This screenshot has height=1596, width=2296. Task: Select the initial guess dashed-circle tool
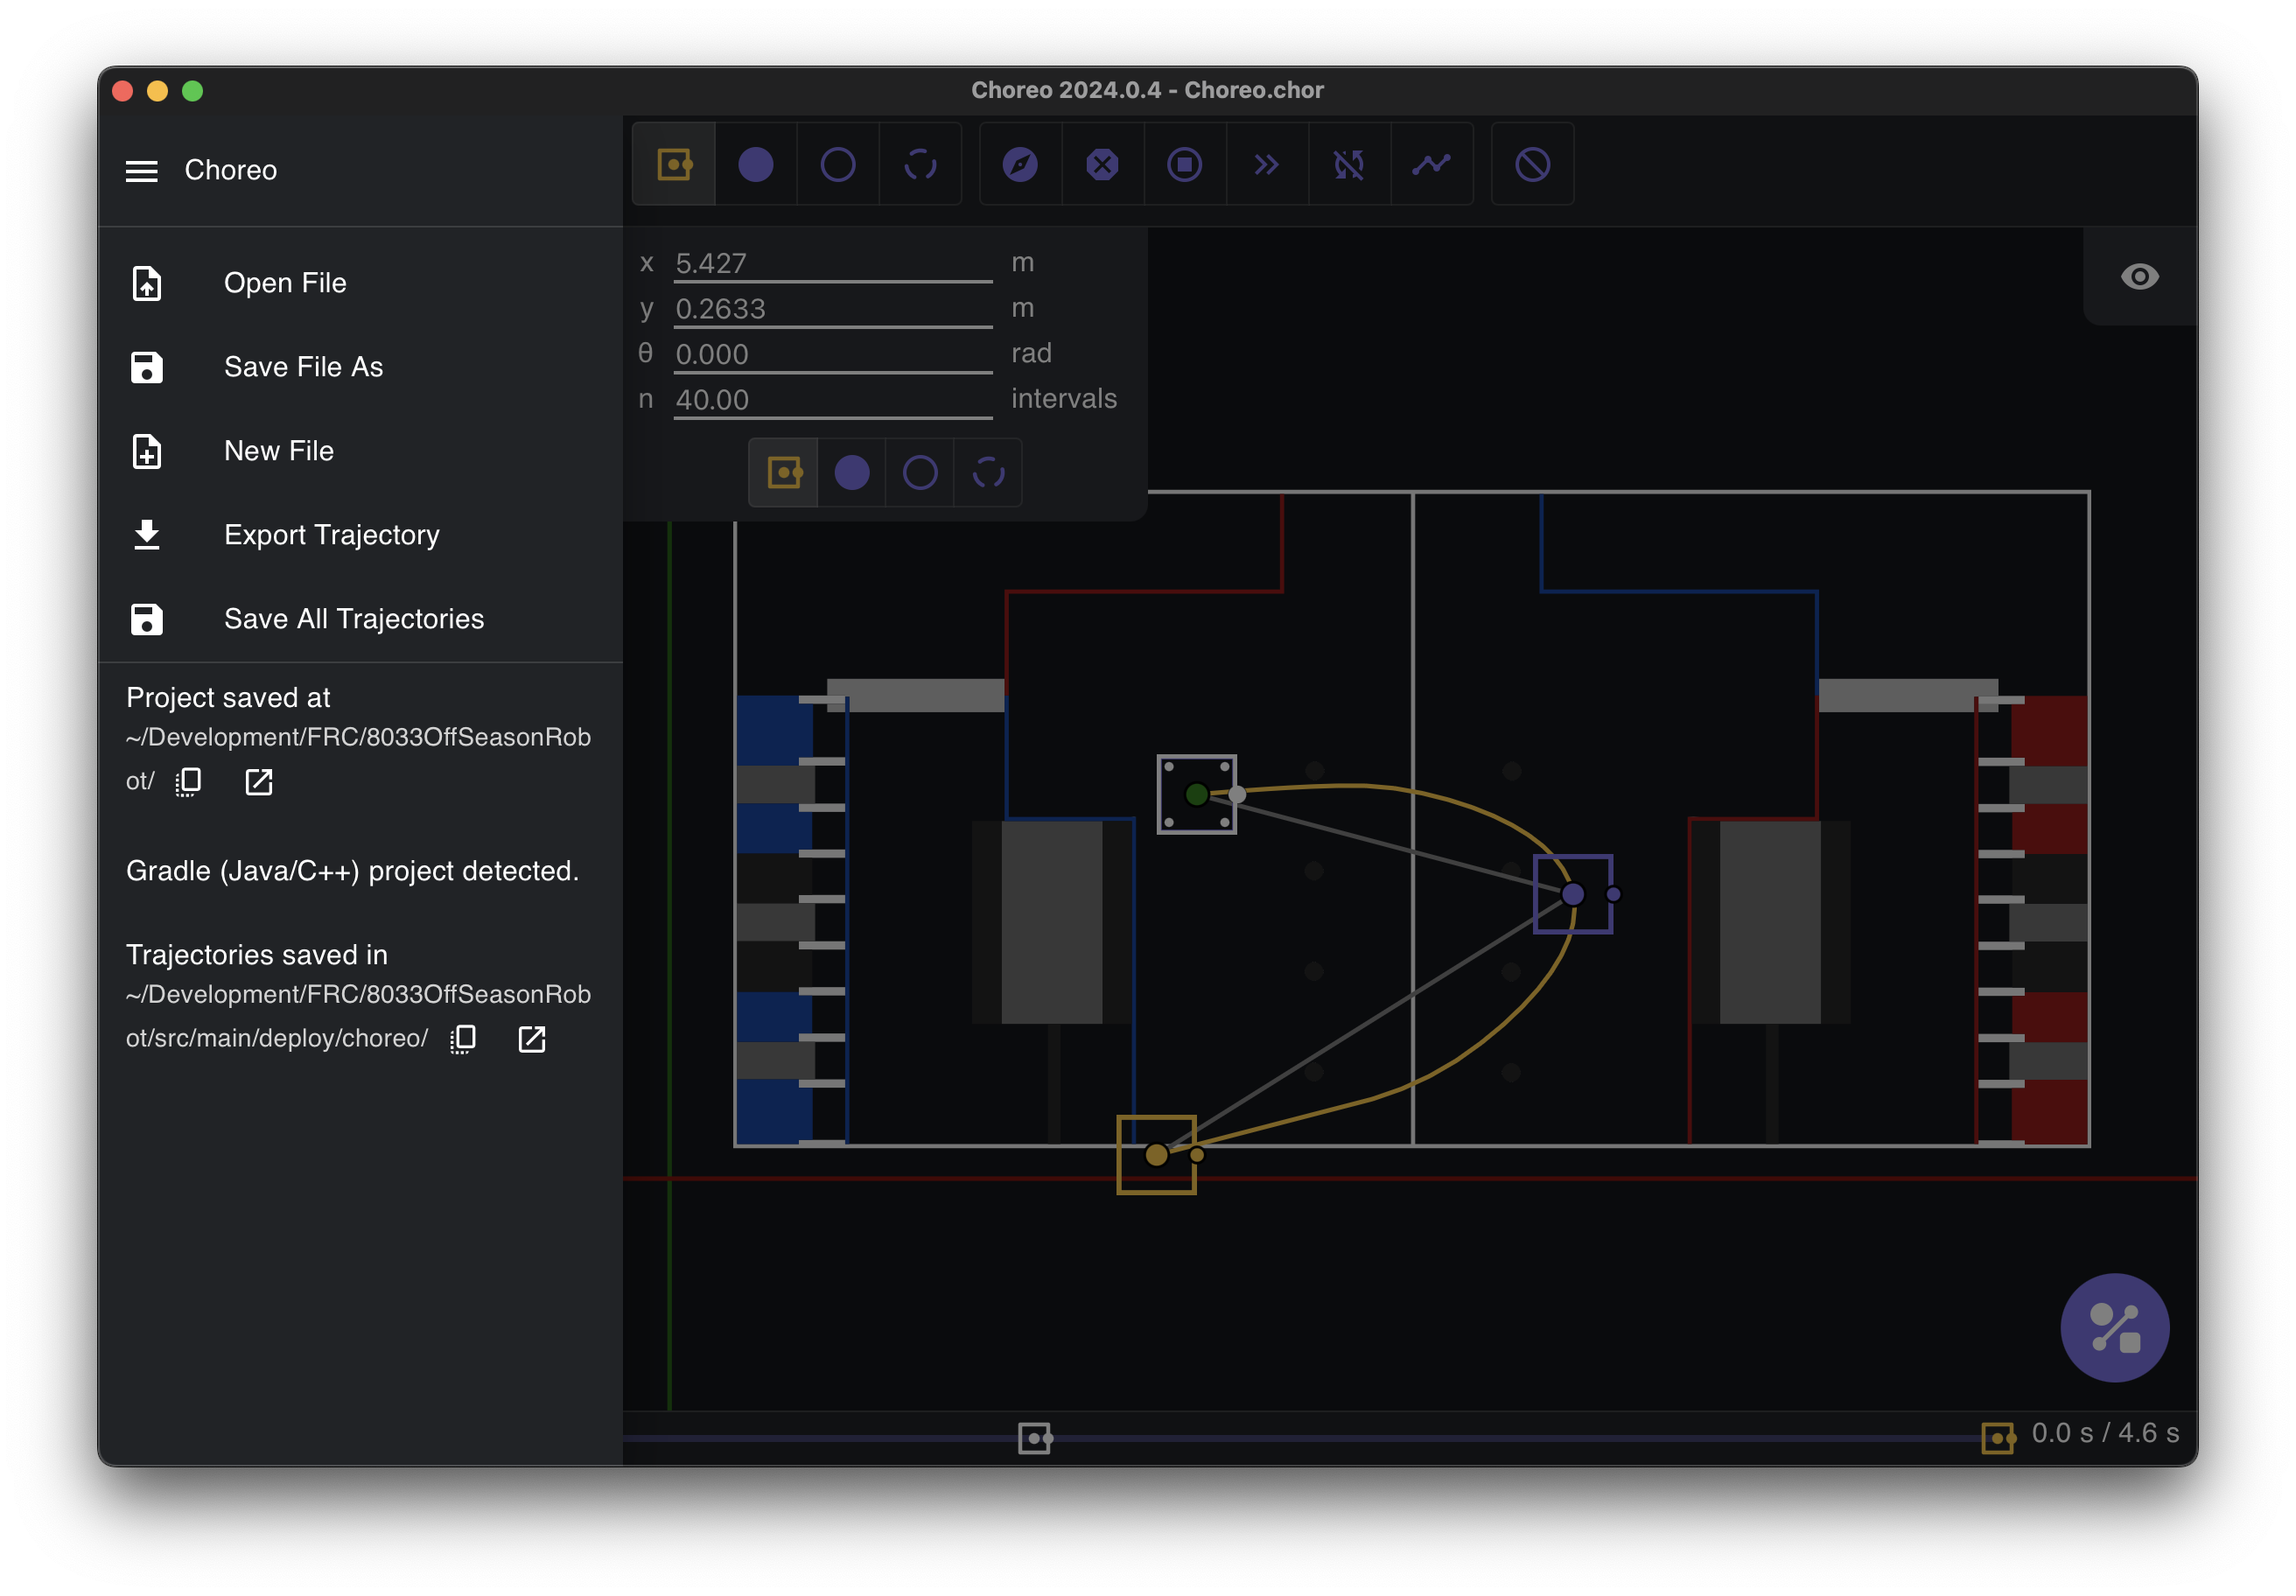[919, 164]
